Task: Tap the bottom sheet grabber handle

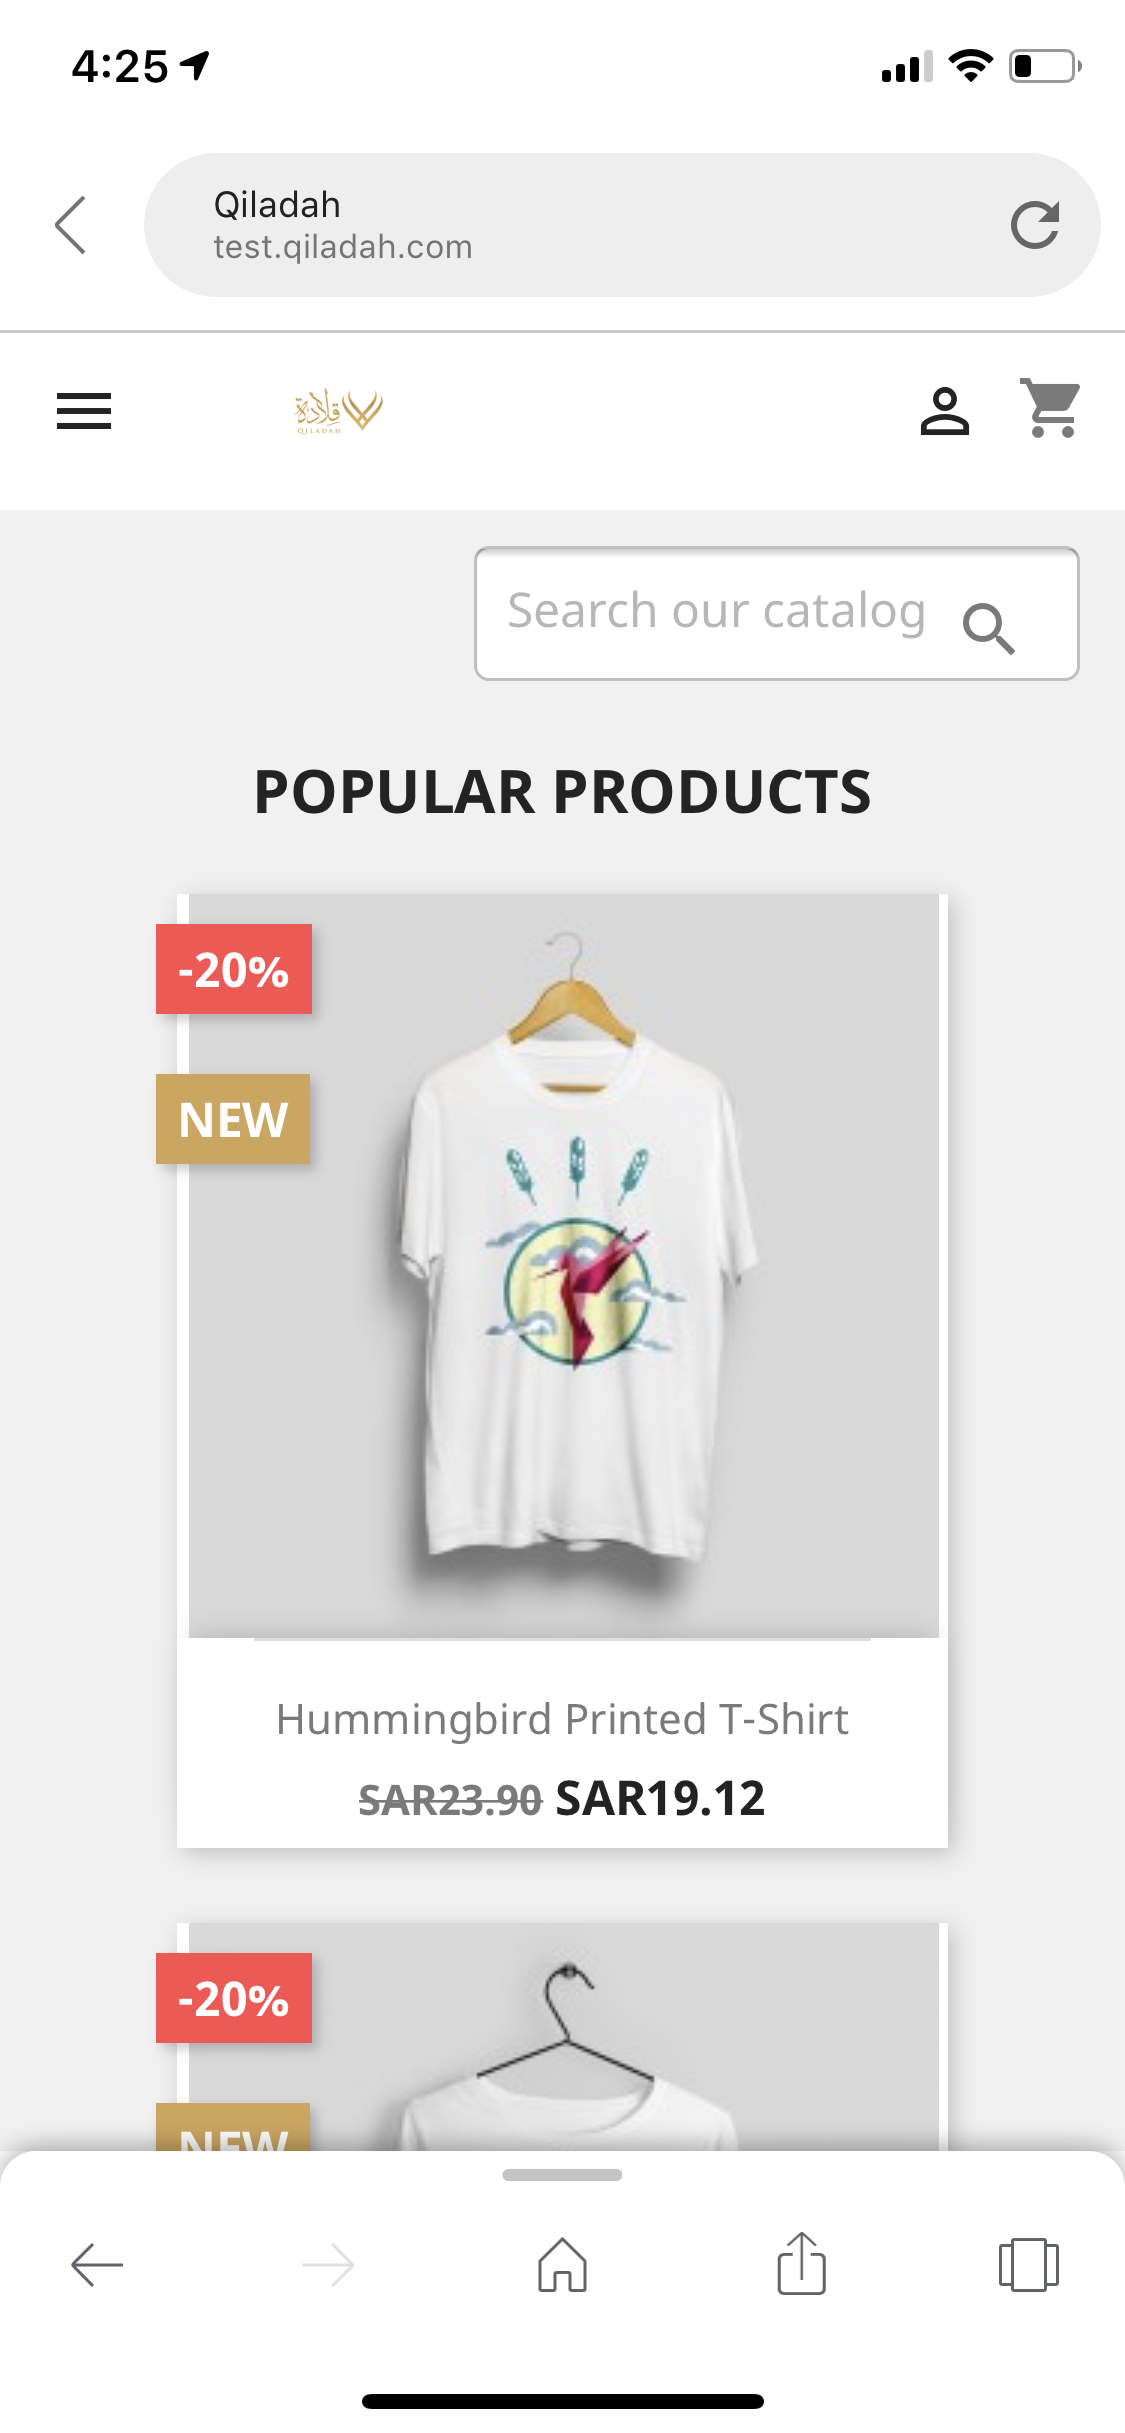Action: click(x=562, y=2175)
